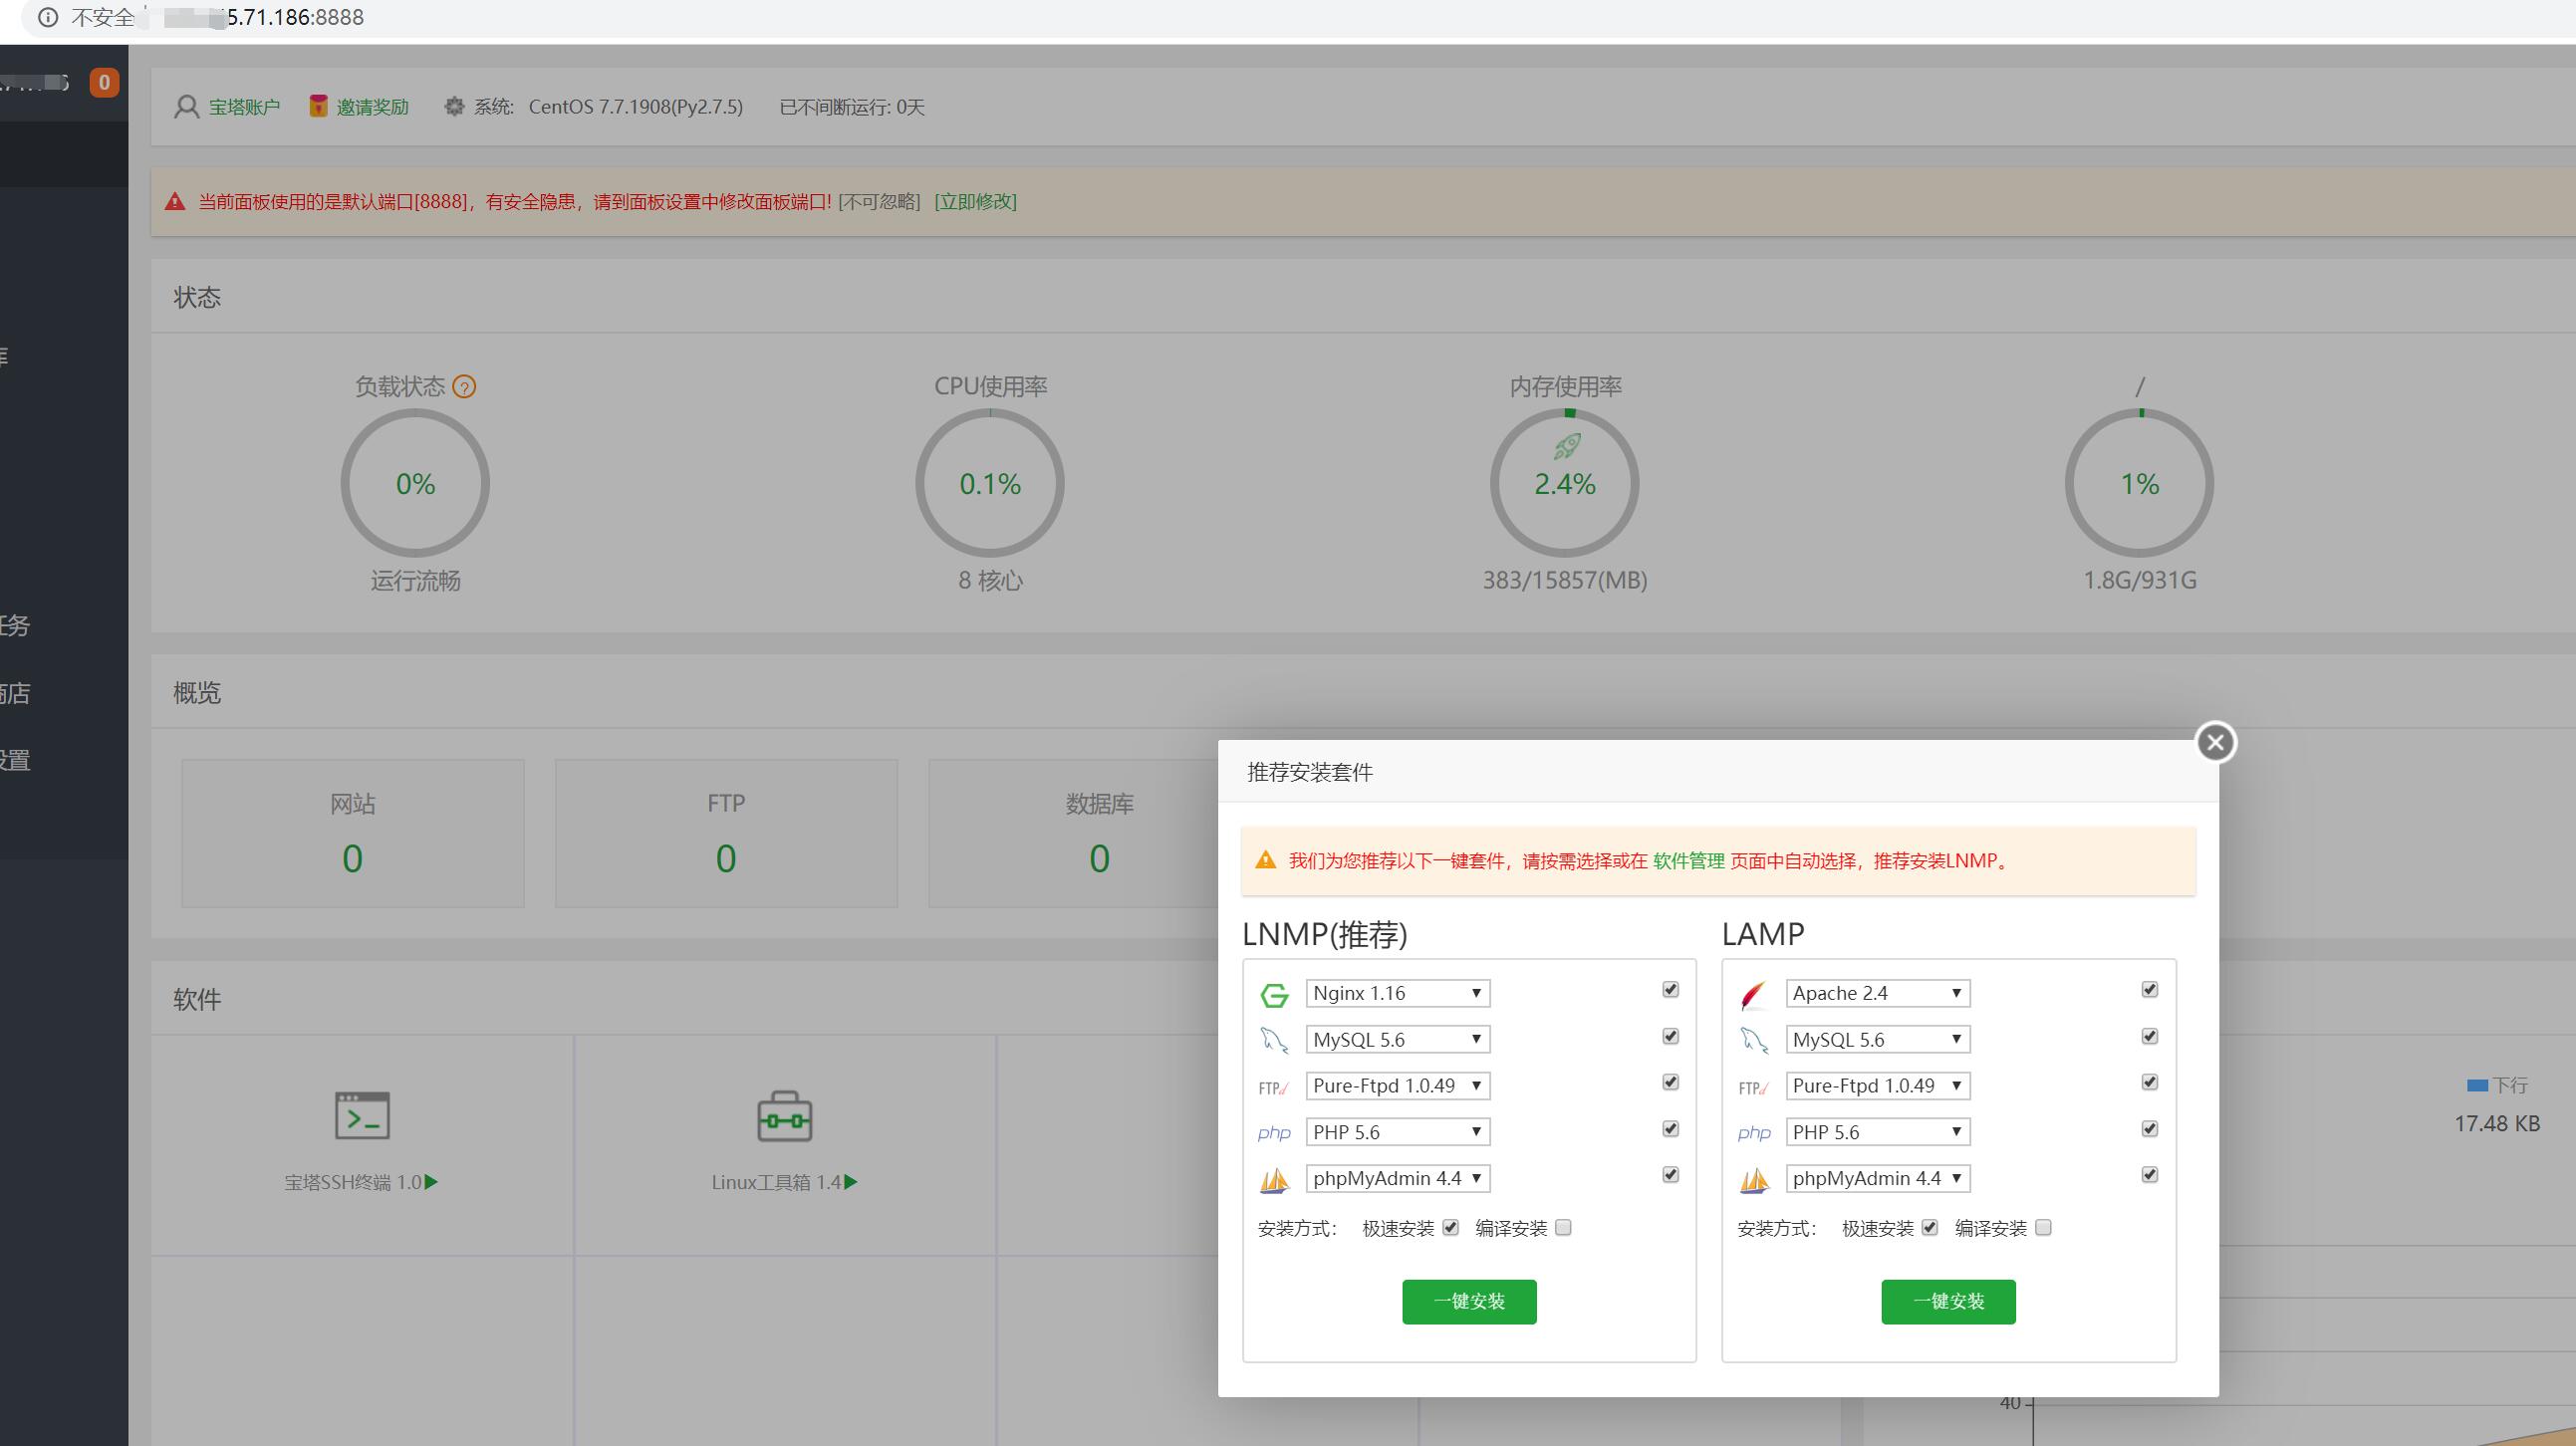
Task: Uncheck the Nginx 1.16 checkbox
Action: coord(1670,990)
